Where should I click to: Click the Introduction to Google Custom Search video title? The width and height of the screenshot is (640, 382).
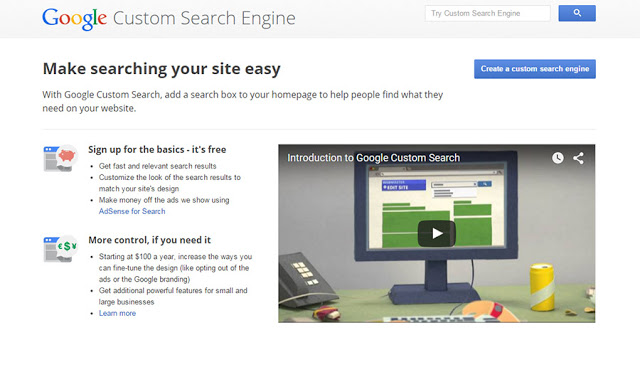coord(373,158)
